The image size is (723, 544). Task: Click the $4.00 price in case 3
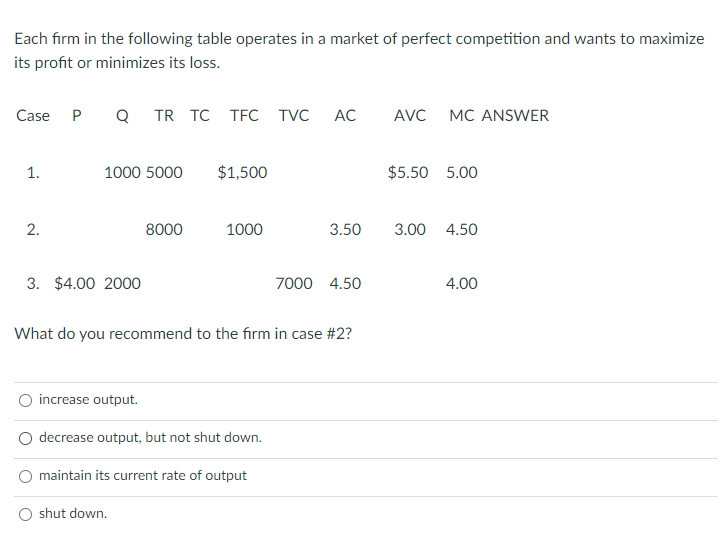point(74,283)
